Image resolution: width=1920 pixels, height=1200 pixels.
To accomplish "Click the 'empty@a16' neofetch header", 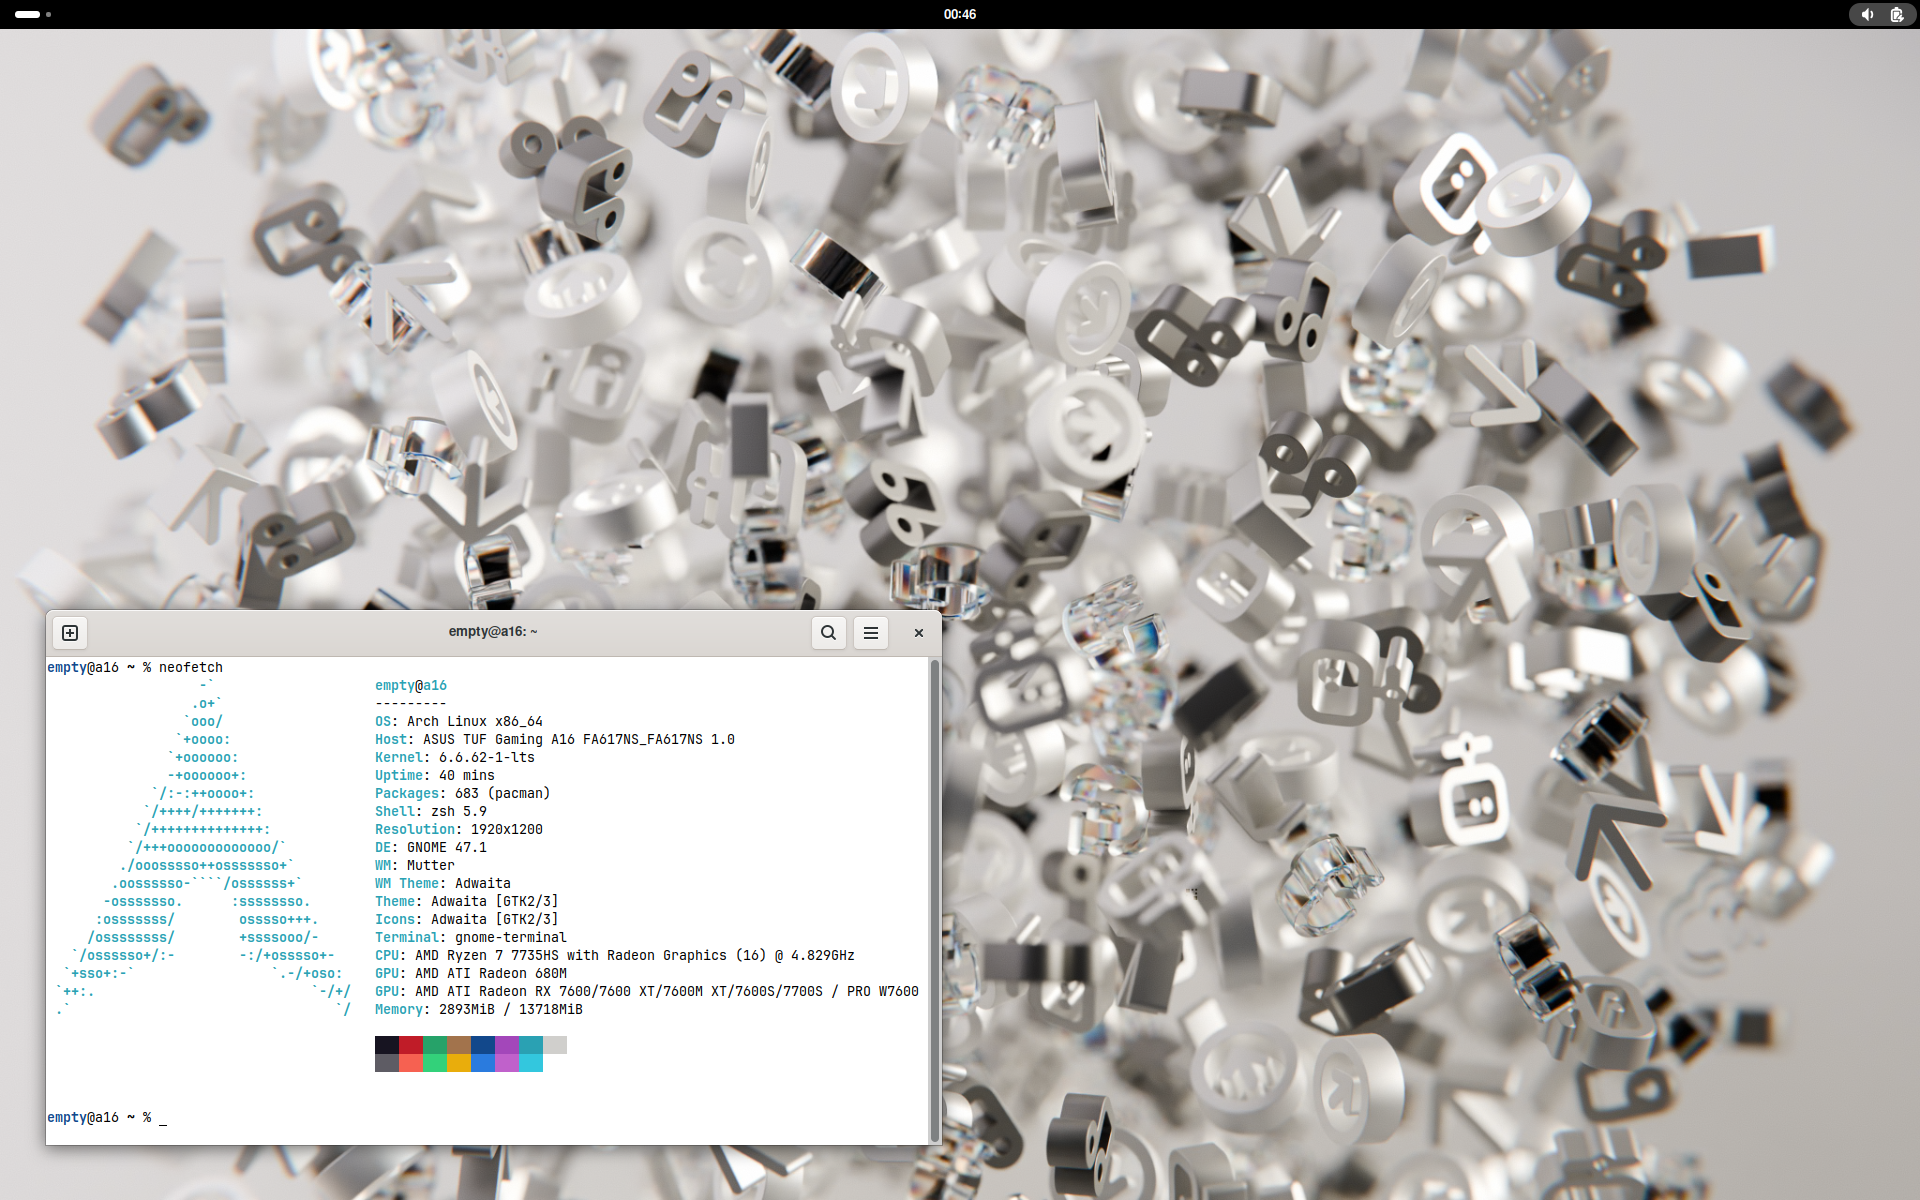I will (411, 685).
